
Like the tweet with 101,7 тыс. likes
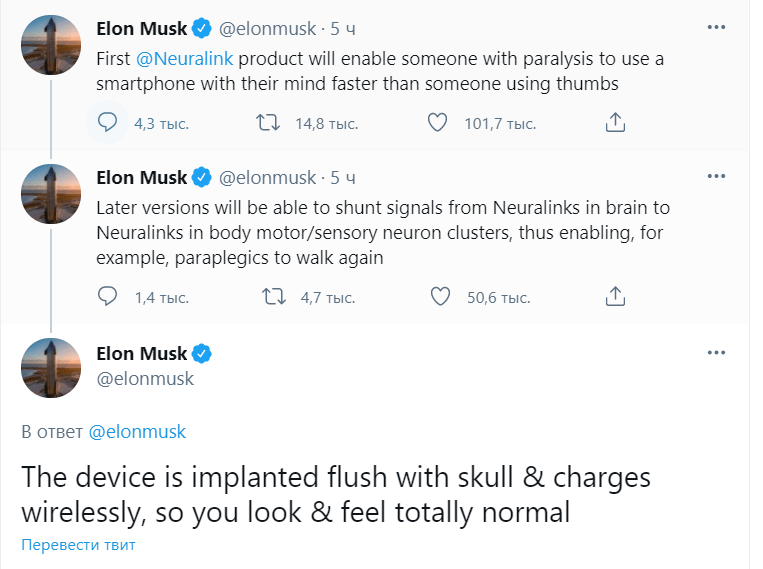437,123
